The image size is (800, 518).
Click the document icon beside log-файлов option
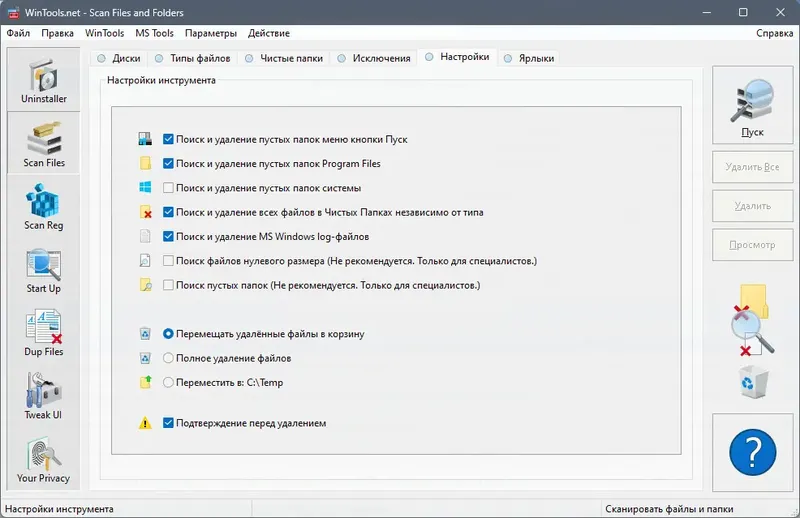[145, 236]
